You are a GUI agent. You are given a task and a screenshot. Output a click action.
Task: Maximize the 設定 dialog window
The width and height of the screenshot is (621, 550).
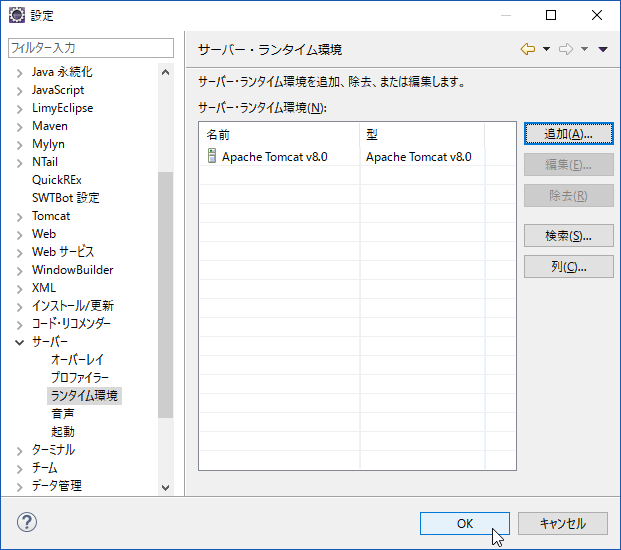coord(551,15)
